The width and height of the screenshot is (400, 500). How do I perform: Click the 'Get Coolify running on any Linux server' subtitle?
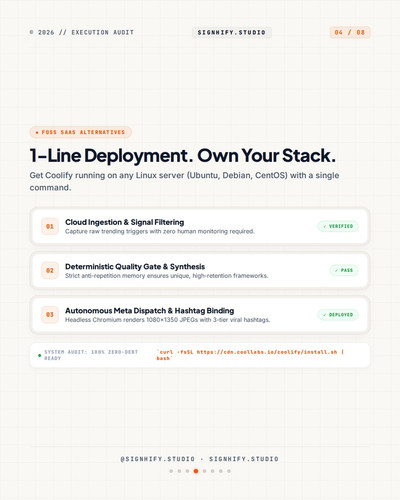[x=184, y=181]
